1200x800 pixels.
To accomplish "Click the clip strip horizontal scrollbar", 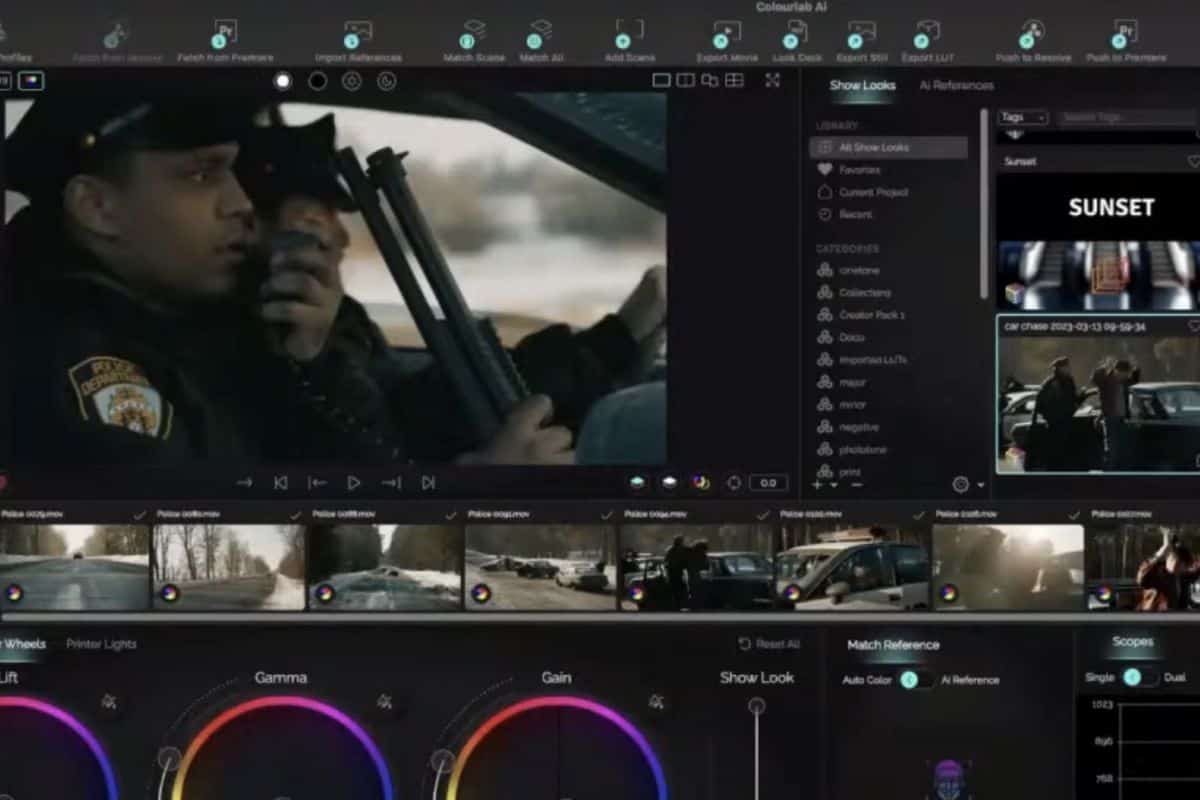I will (x=600, y=618).
